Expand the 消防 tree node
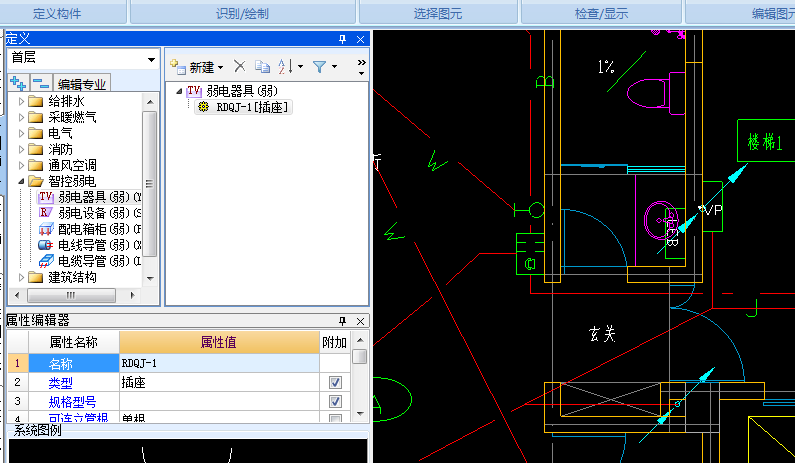 click(x=21, y=150)
